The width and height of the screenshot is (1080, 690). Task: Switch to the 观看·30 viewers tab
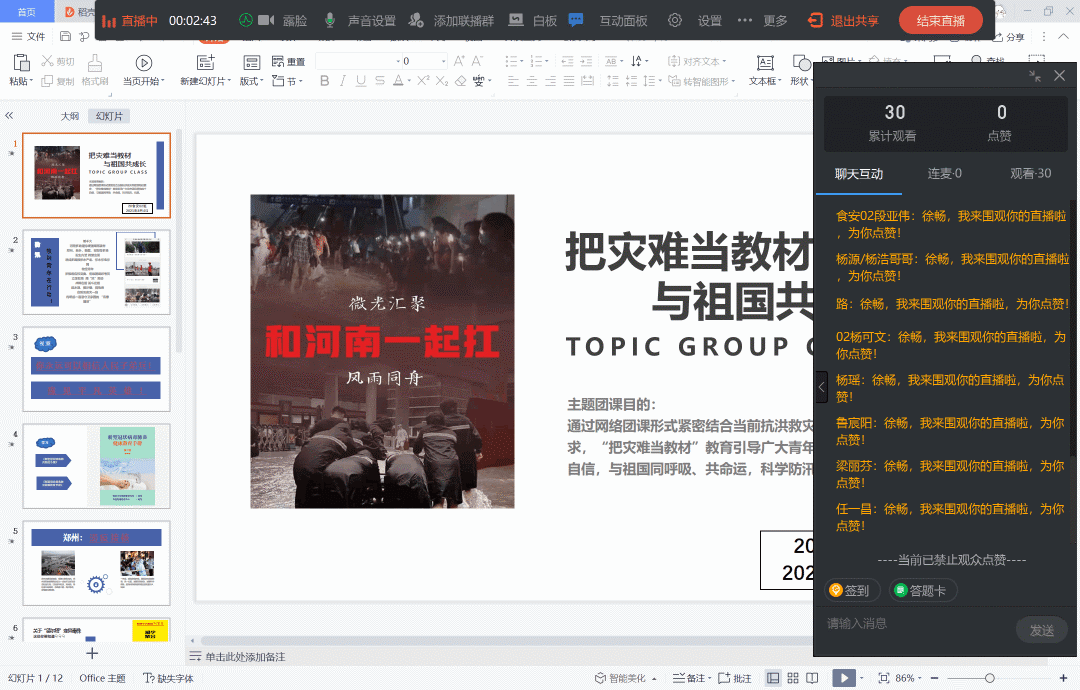tap(1030, 173)
